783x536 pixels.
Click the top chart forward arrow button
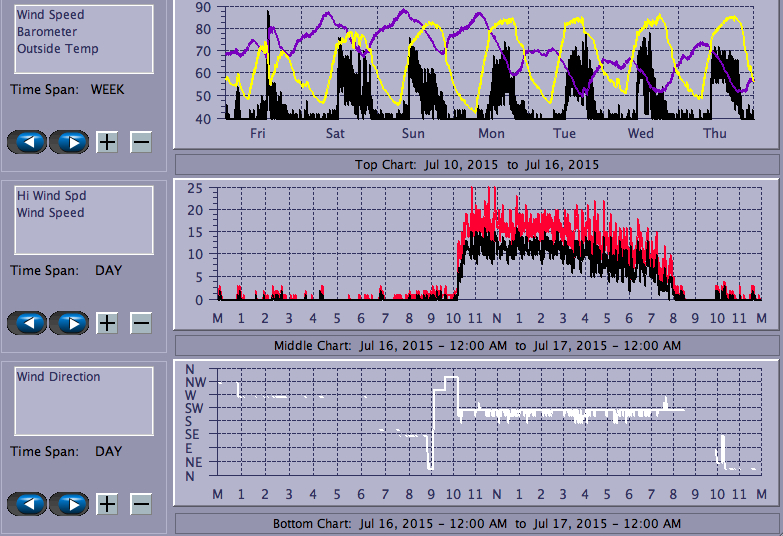69,142
